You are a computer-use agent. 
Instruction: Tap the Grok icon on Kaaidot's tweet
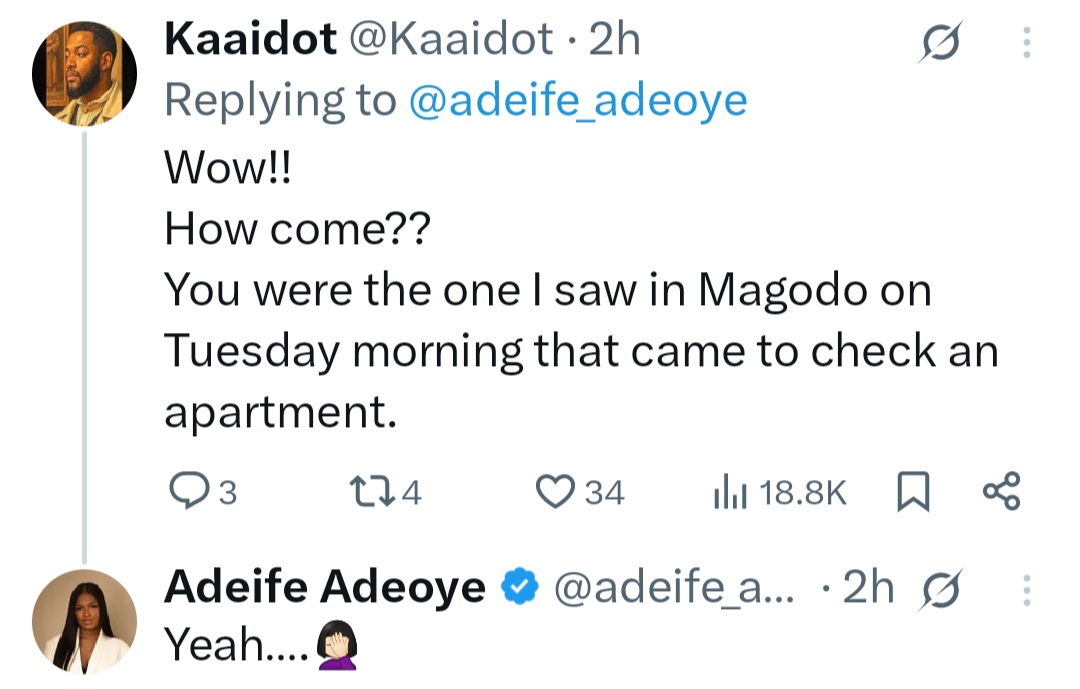(x=940, y=45)
